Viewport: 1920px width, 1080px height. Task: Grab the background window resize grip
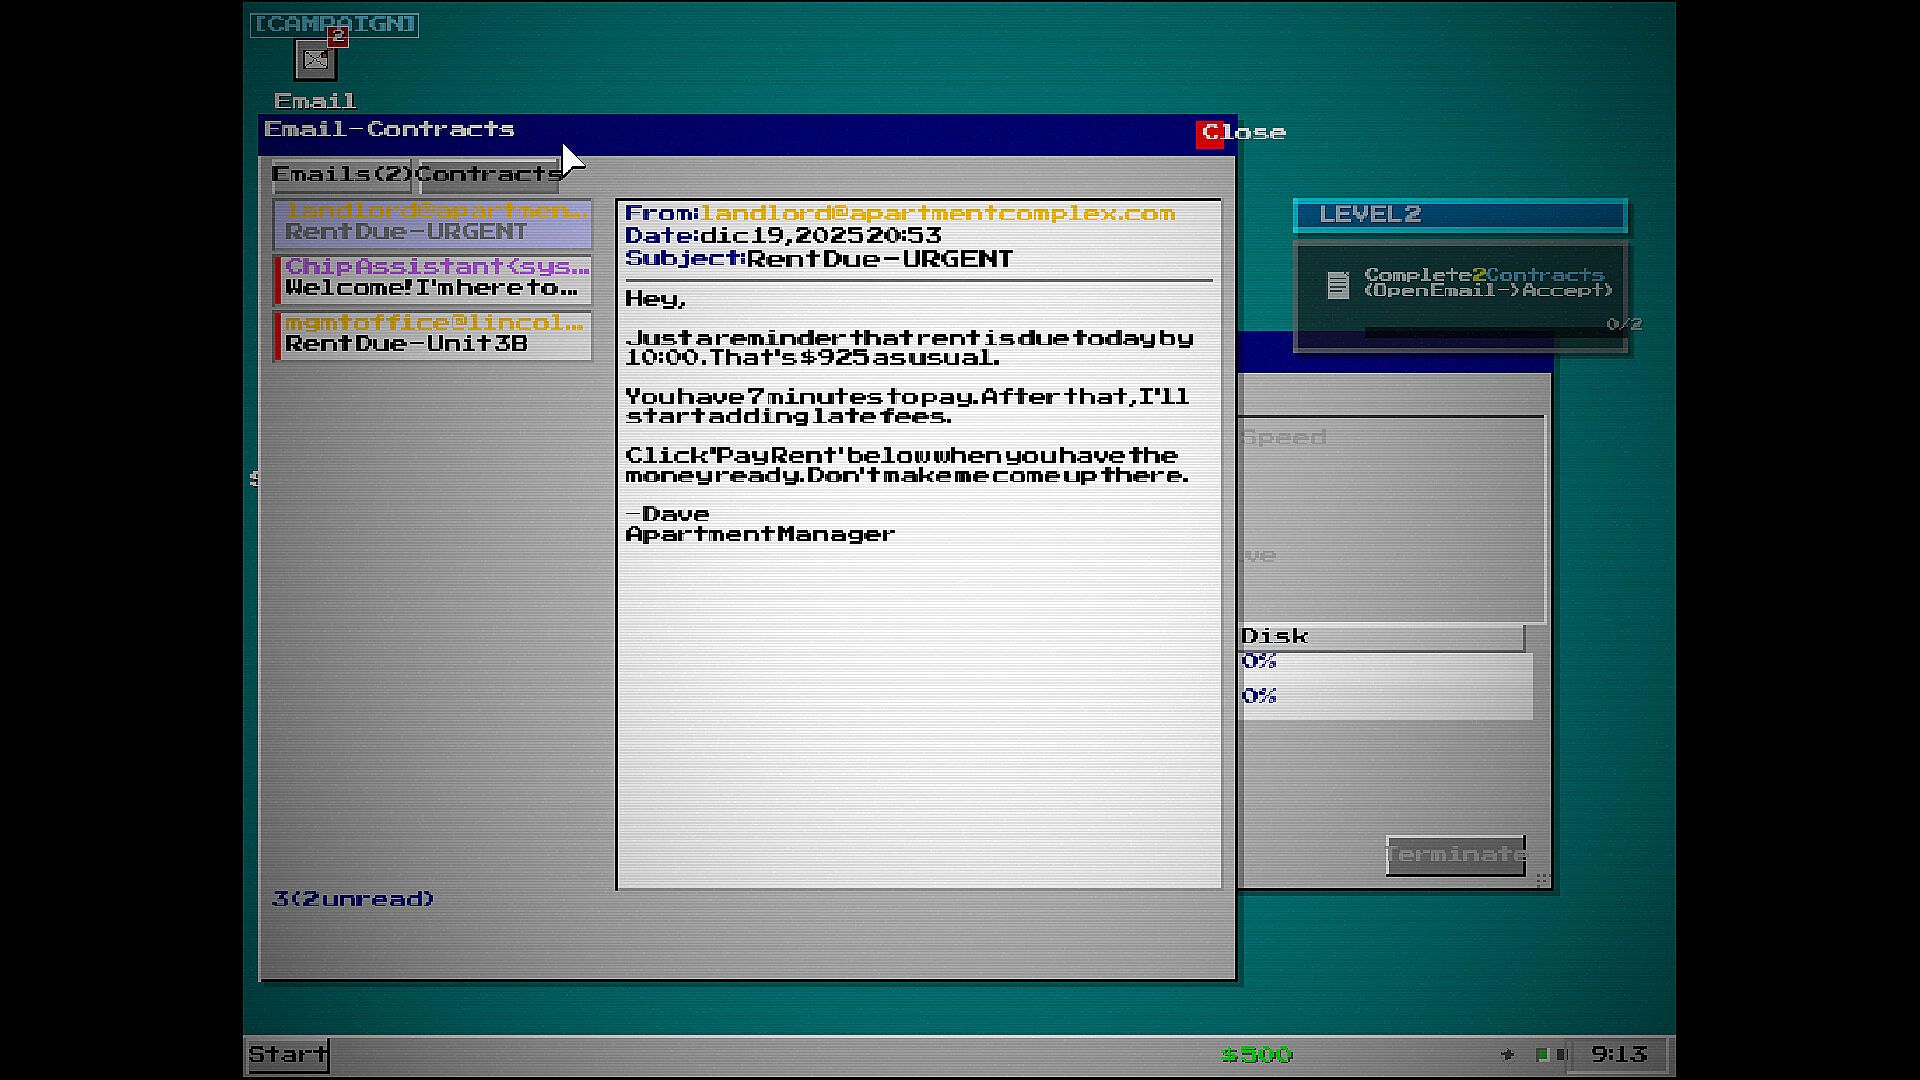[1542, 879]
